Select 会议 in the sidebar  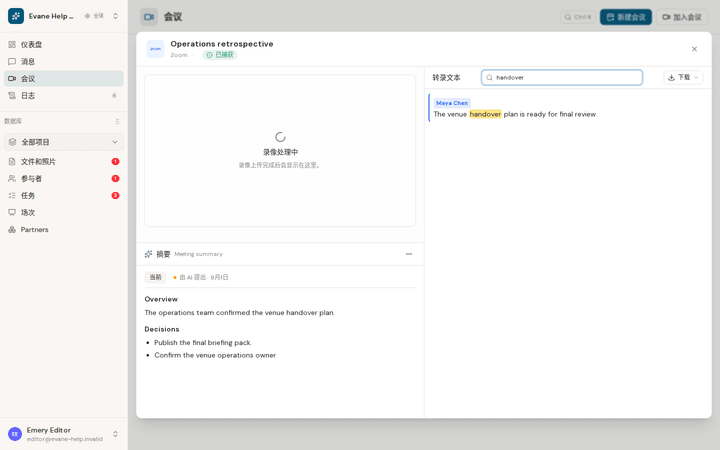(64, 79)
